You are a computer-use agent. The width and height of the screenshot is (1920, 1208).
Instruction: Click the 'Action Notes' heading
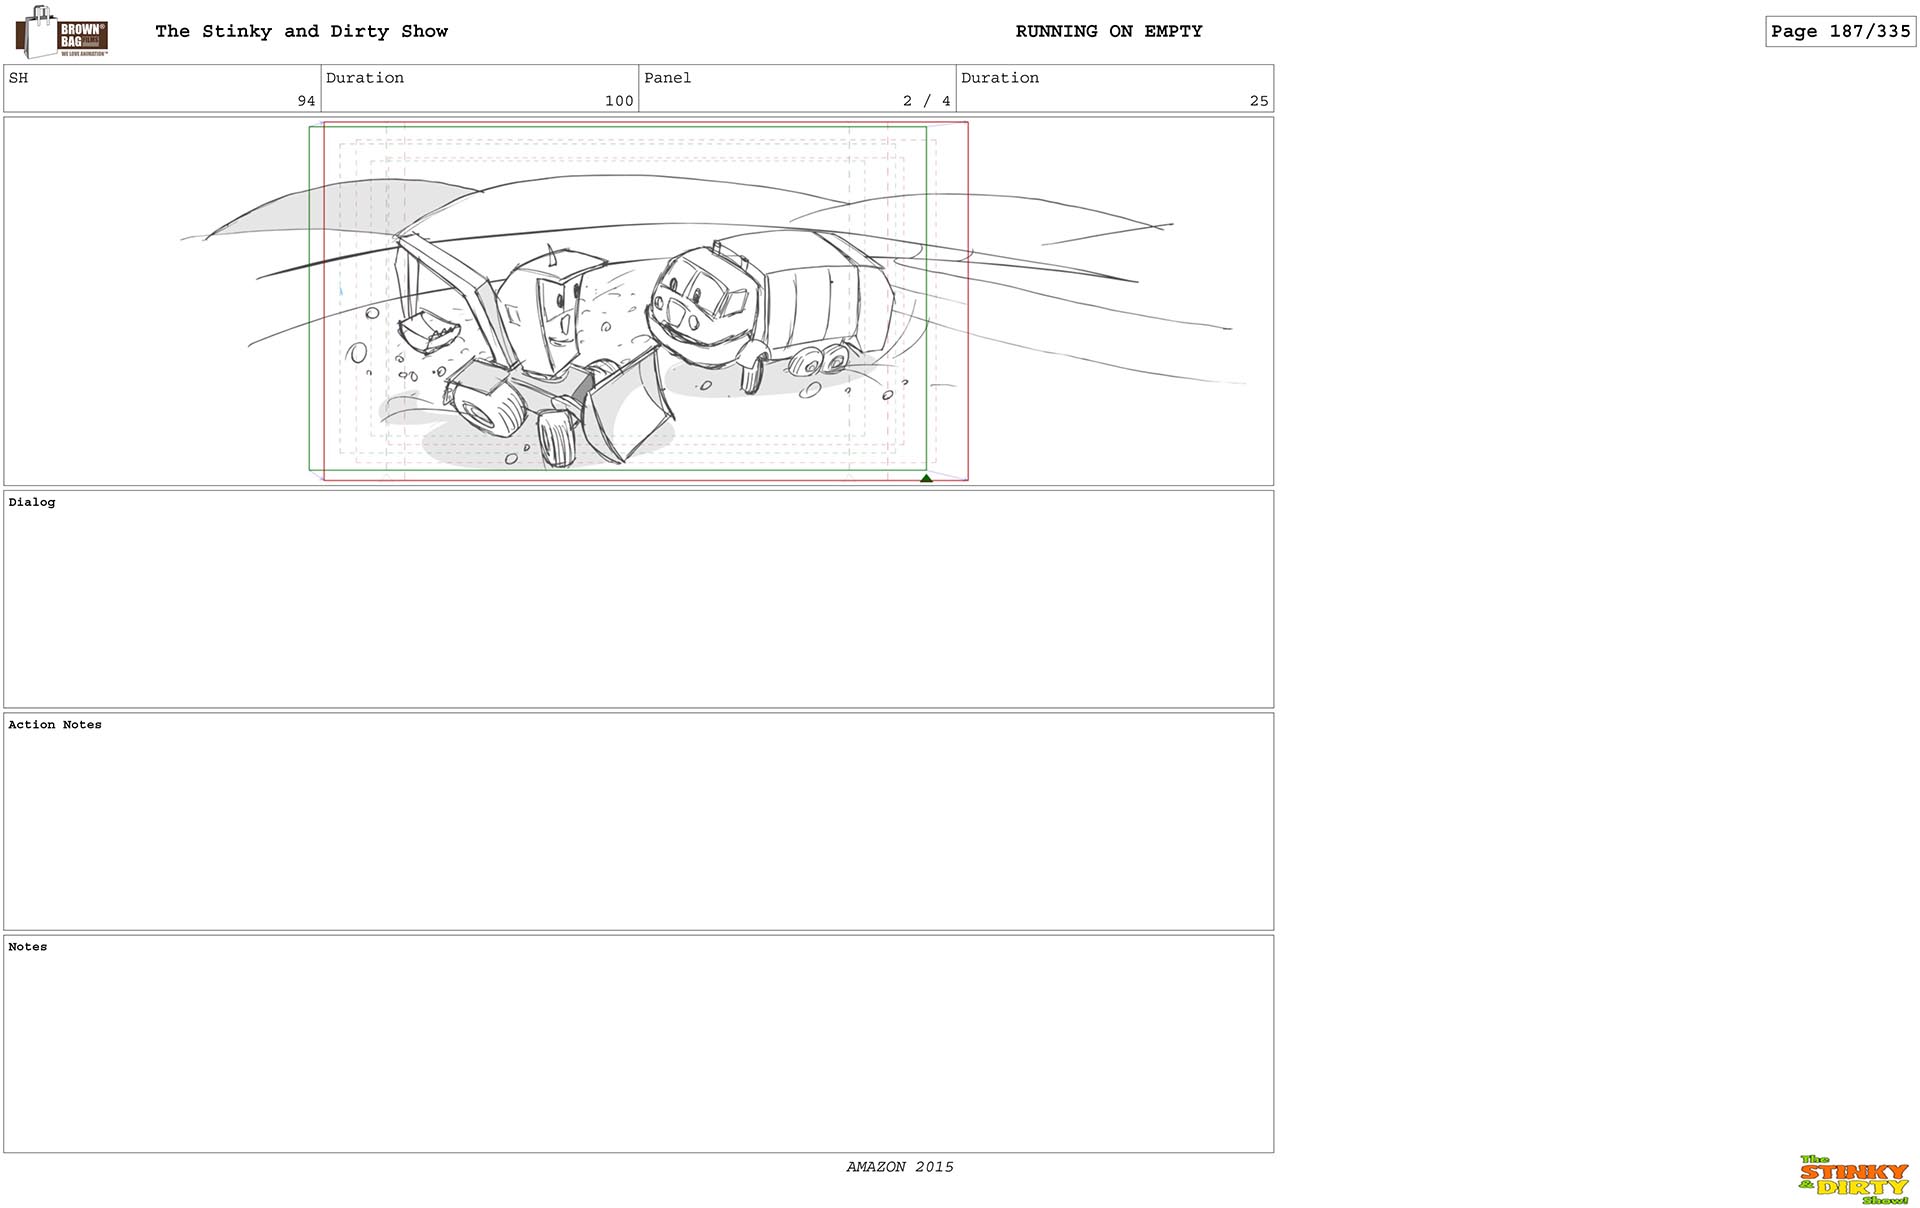55,725
